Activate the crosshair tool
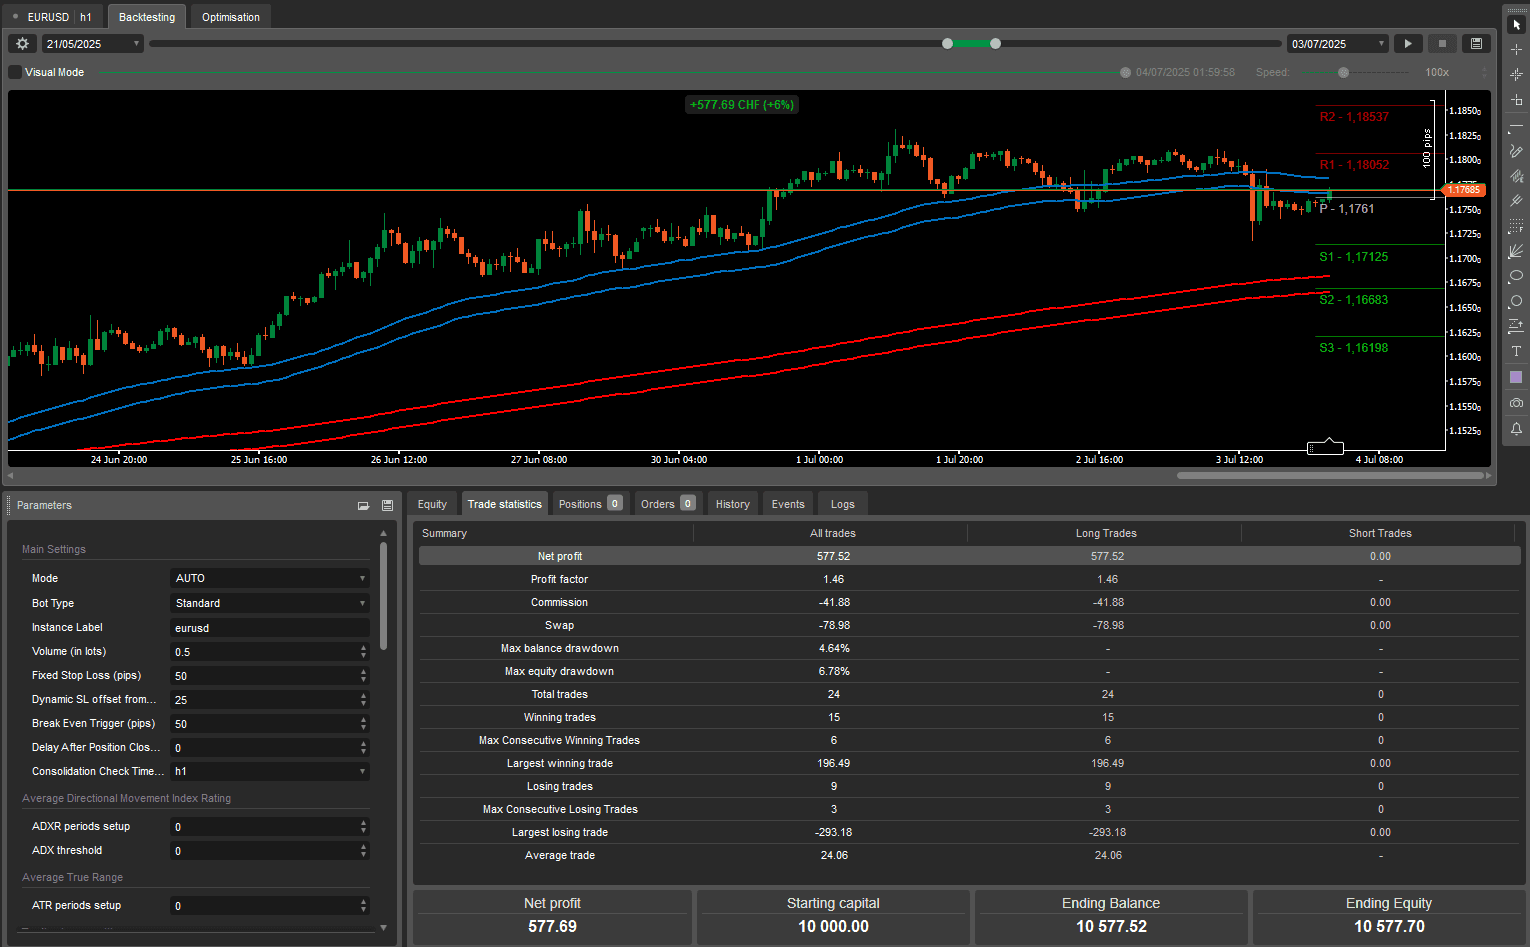The height and width of the screenshot is (947, 1530). coord(1516,49)
